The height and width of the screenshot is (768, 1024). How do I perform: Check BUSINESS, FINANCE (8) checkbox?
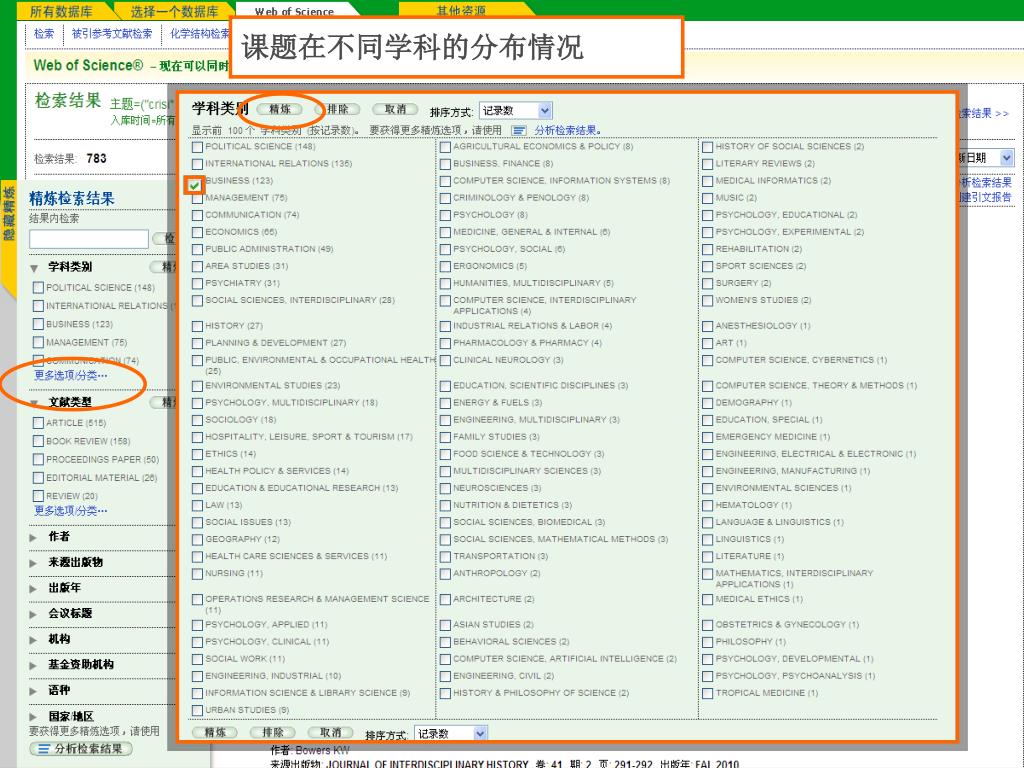pos(445,164)
